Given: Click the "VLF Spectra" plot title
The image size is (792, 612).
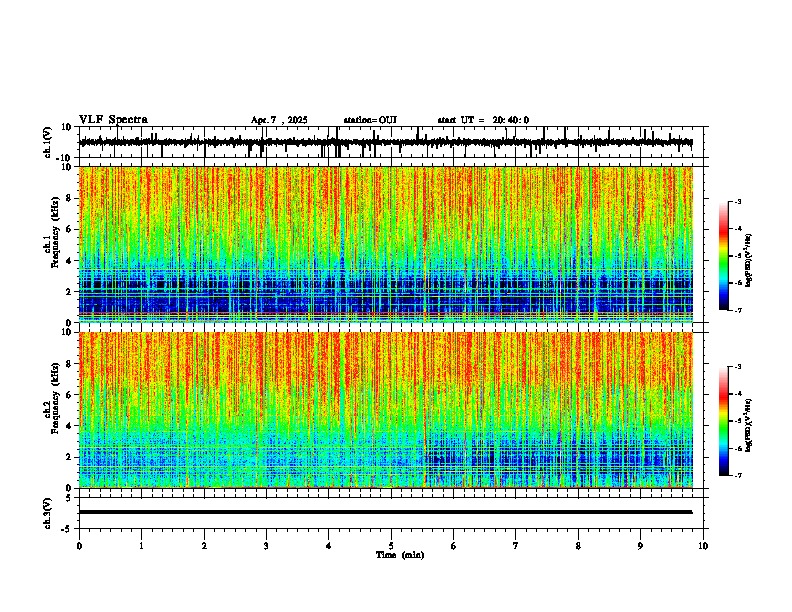Looking at the screenshot, I should (x=113, y=120).
